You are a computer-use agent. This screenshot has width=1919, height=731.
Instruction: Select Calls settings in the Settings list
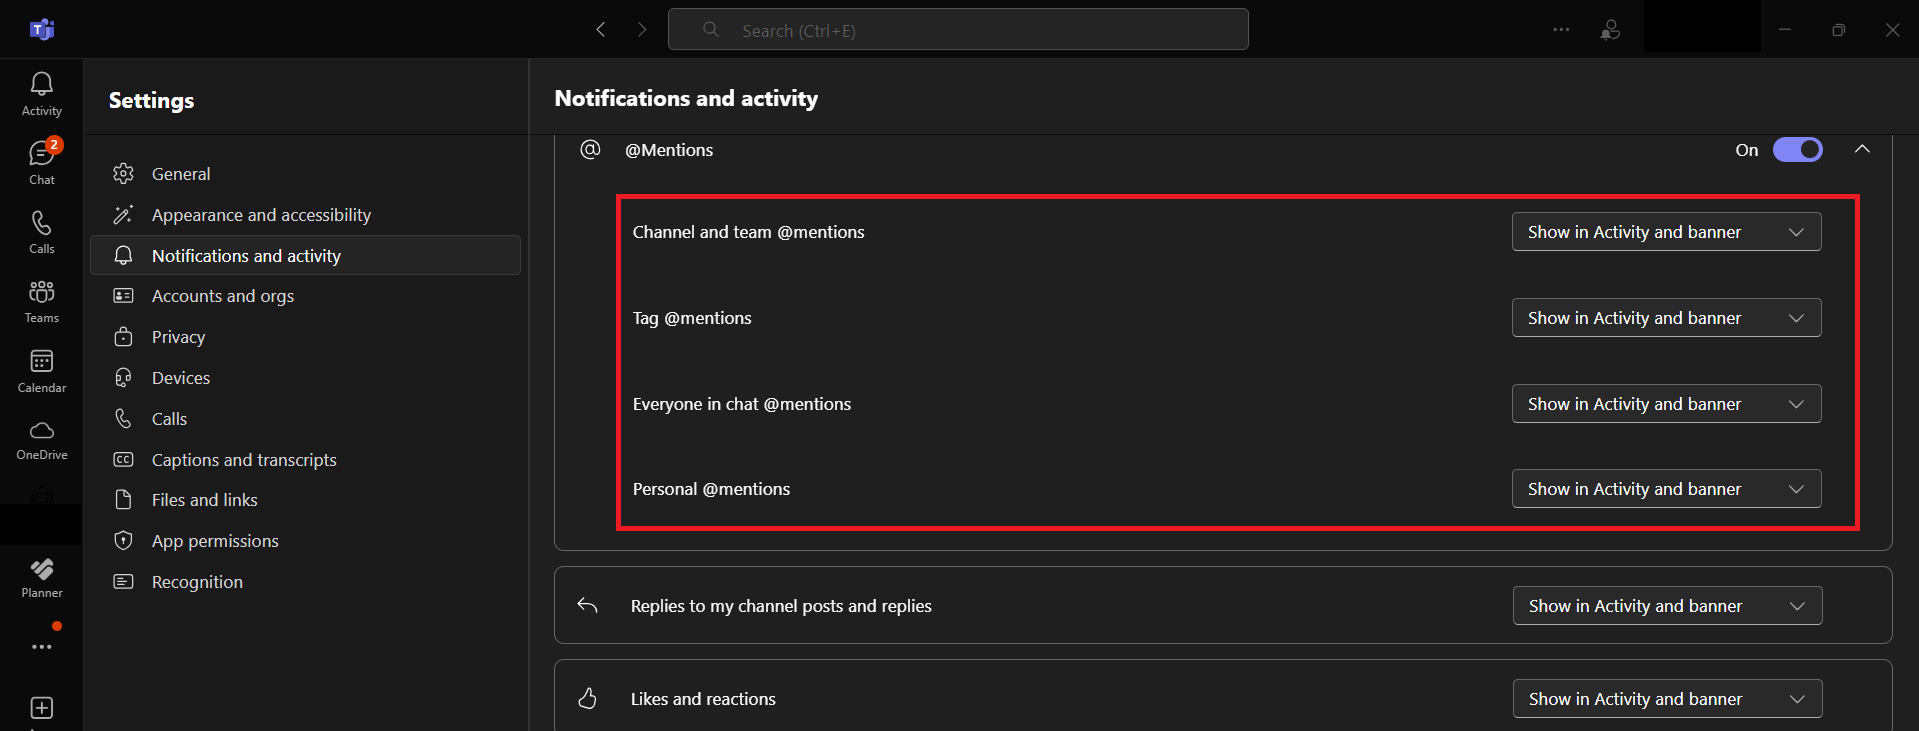[305, 418]
